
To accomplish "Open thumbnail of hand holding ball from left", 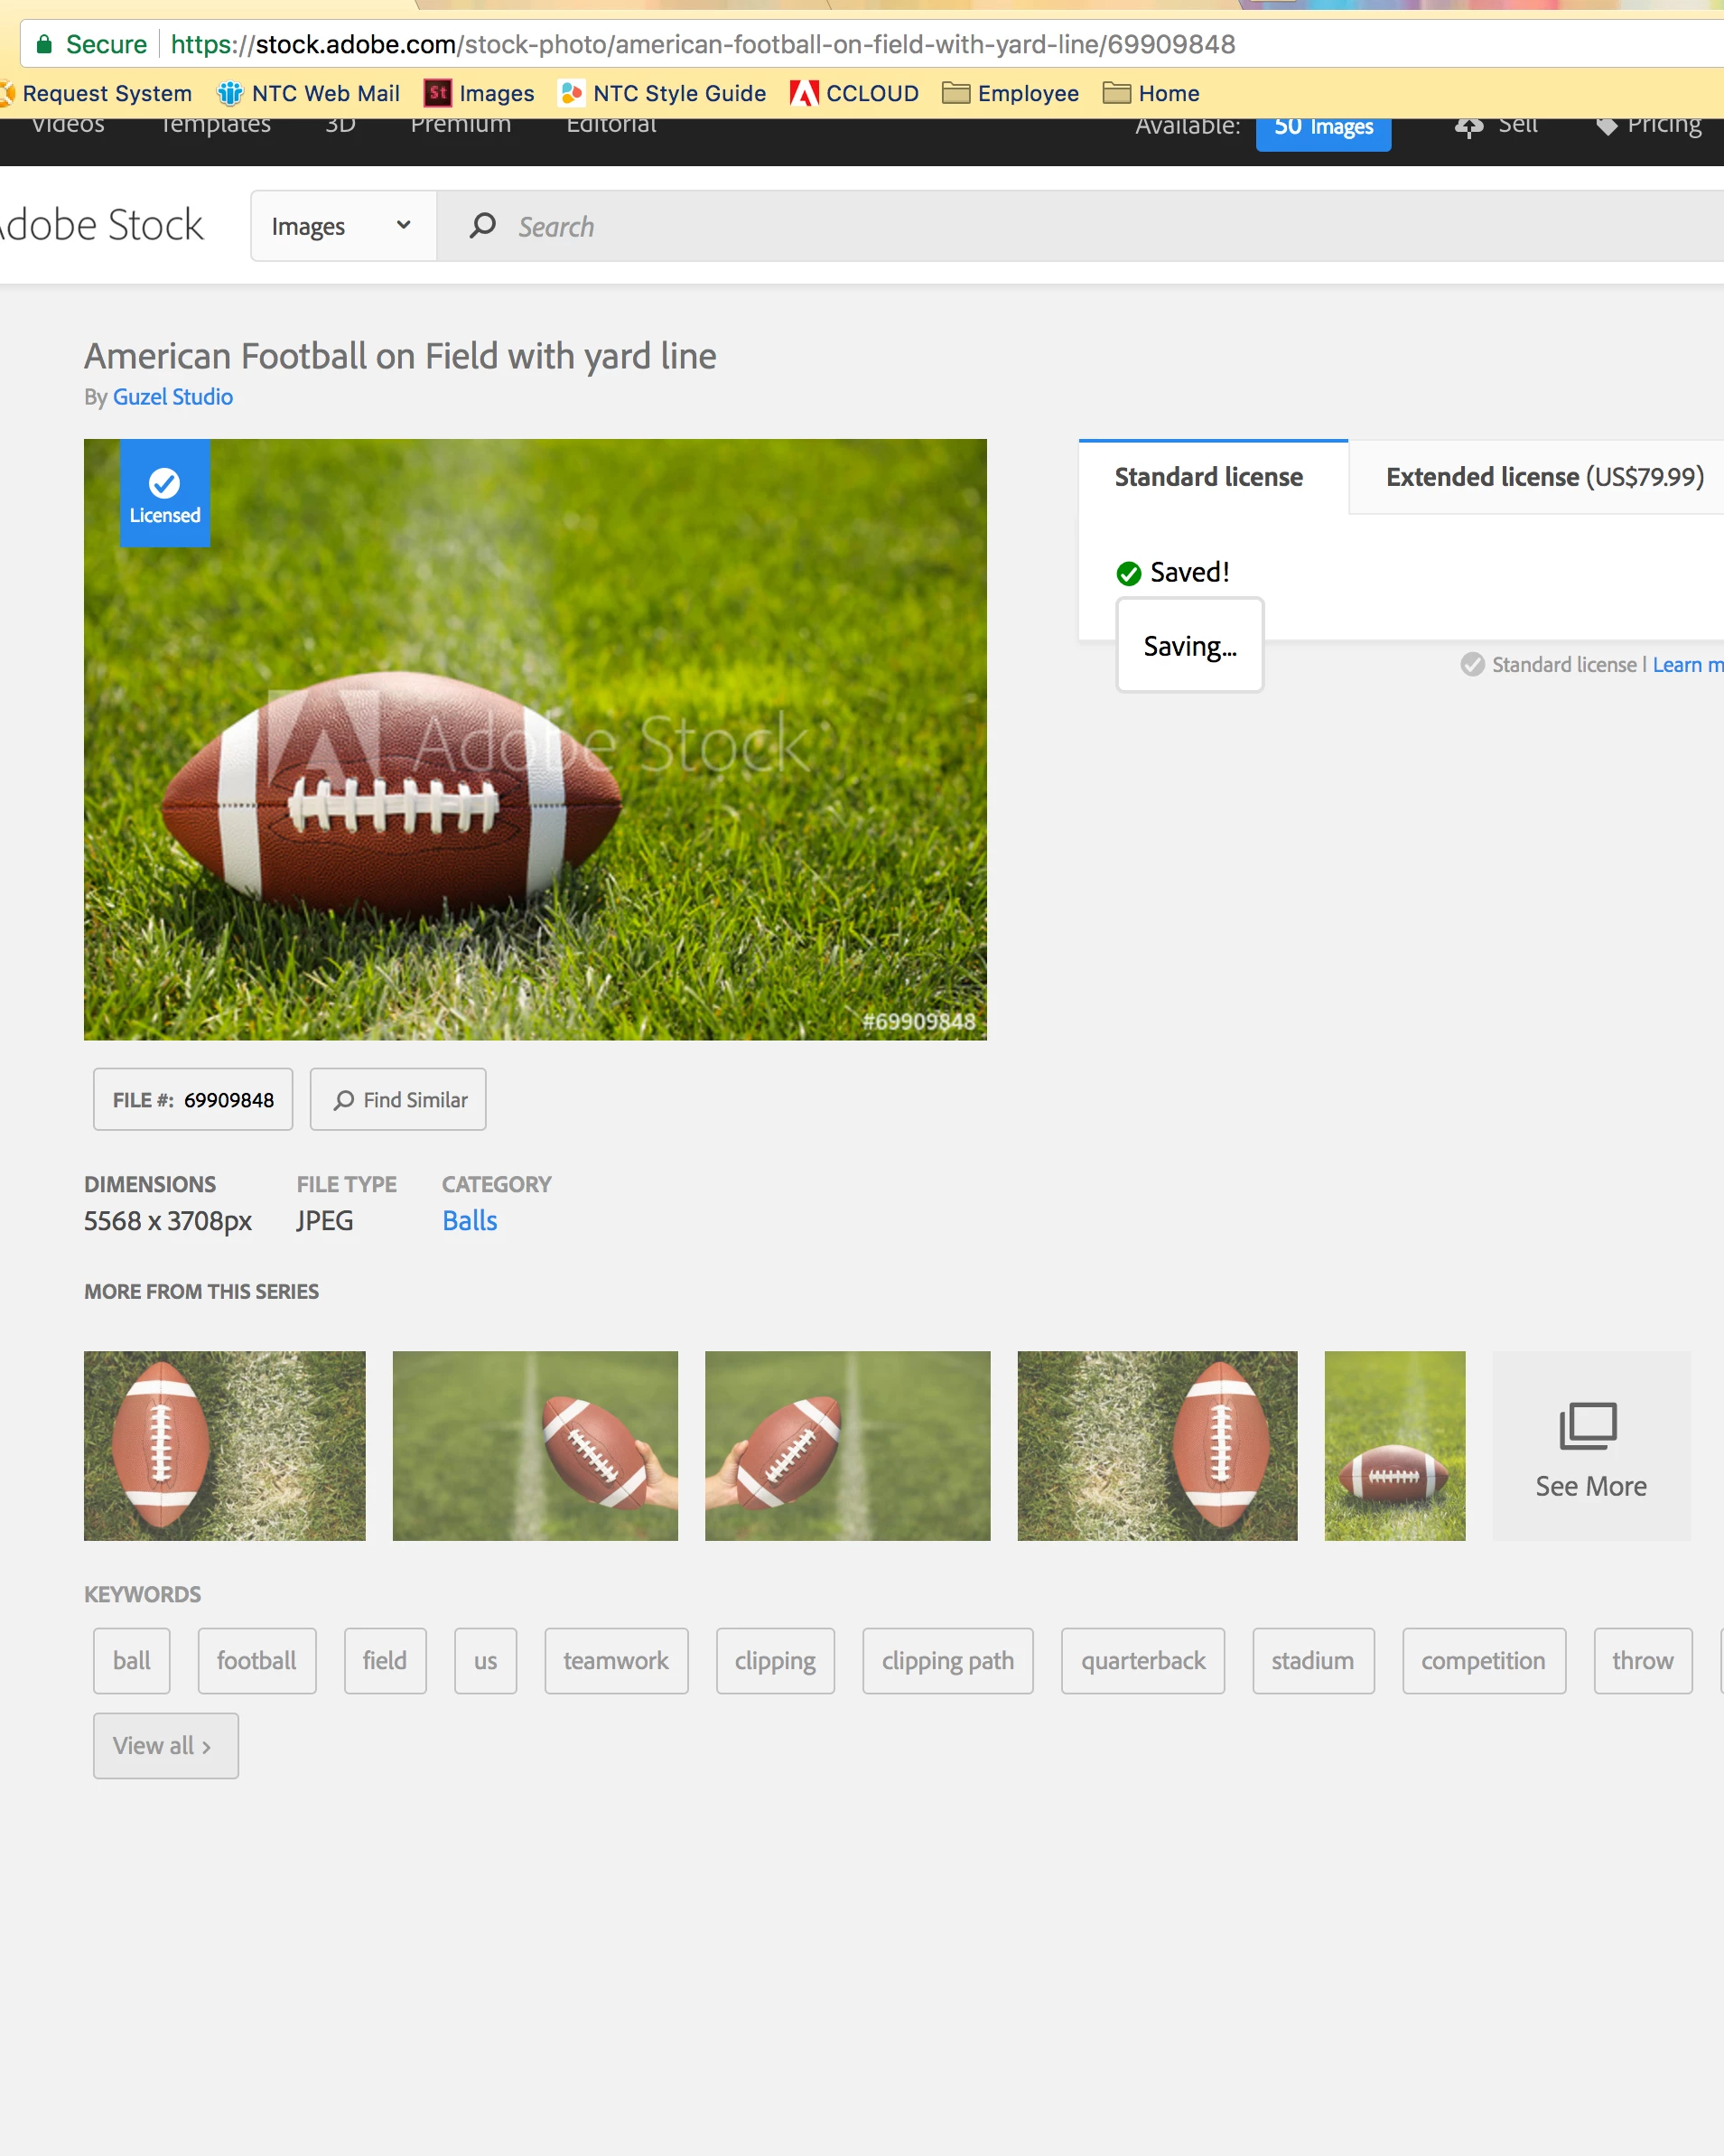I will (848, 1445).
